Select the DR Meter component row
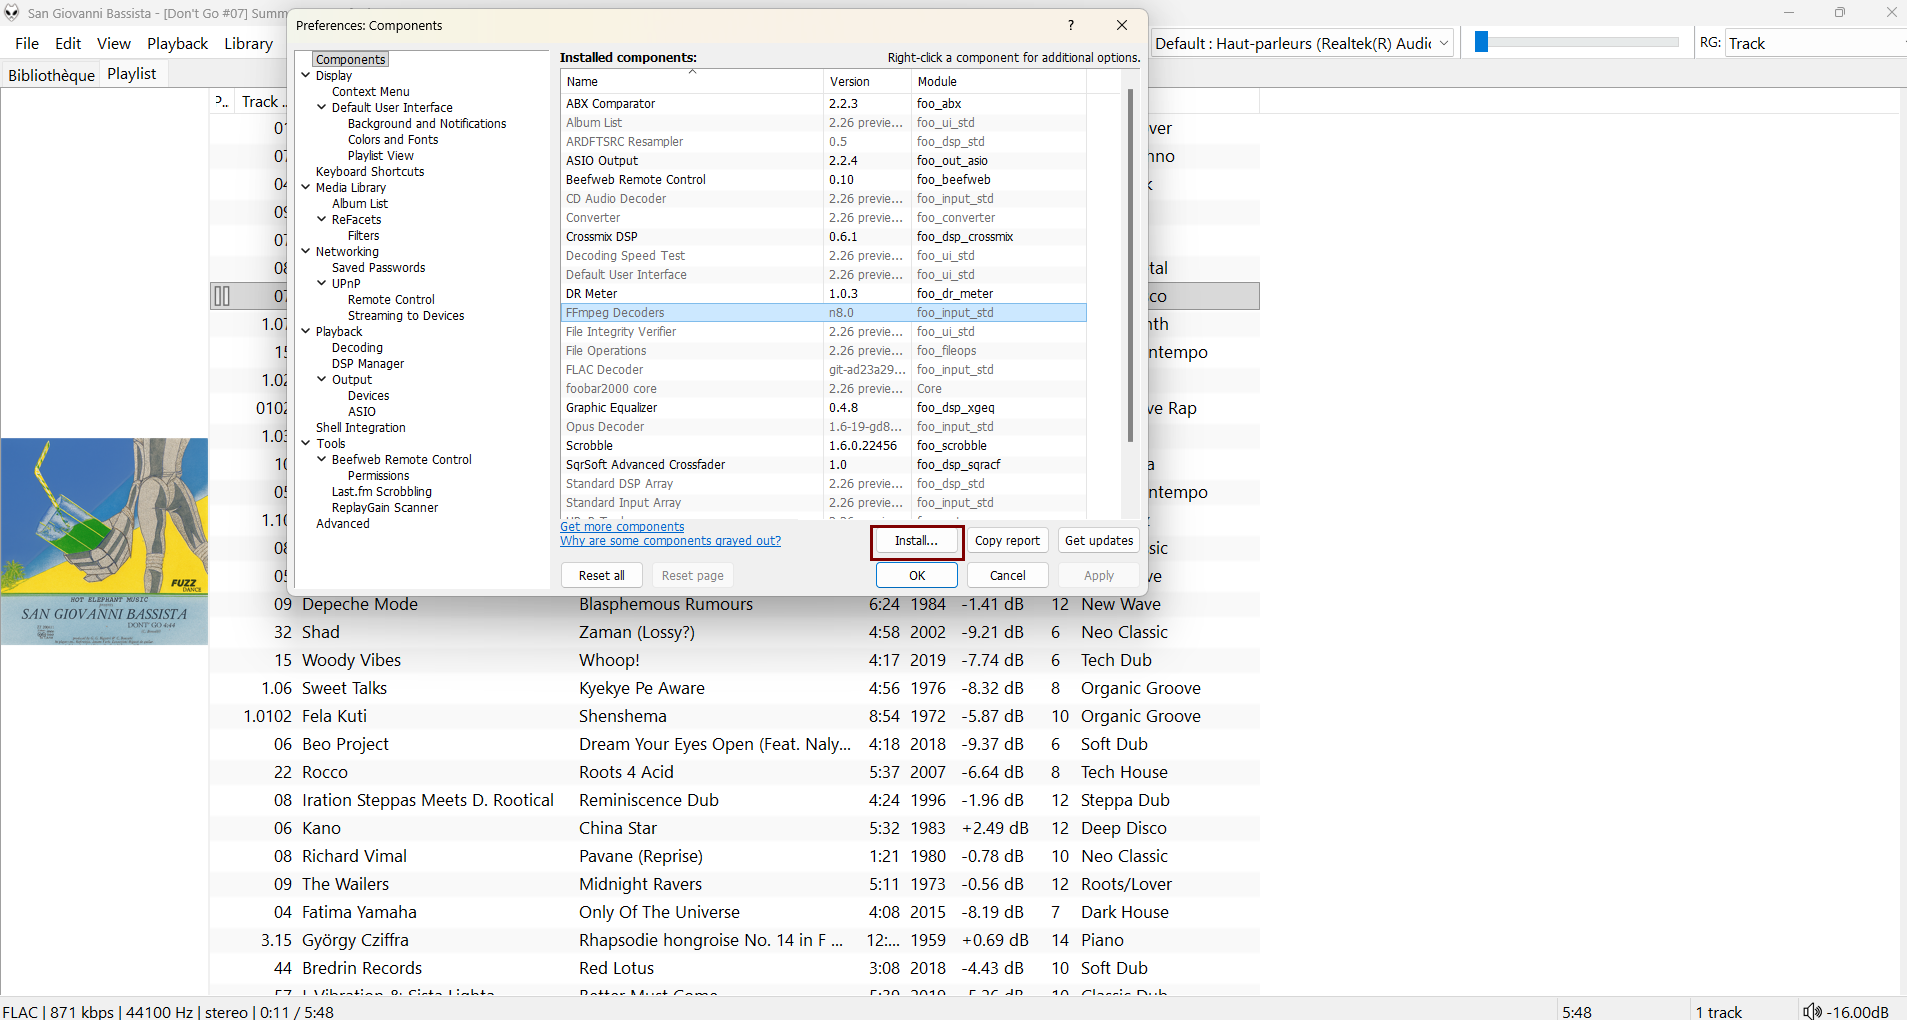This screenshot has width=1907, height=1020. coord(824,293)
